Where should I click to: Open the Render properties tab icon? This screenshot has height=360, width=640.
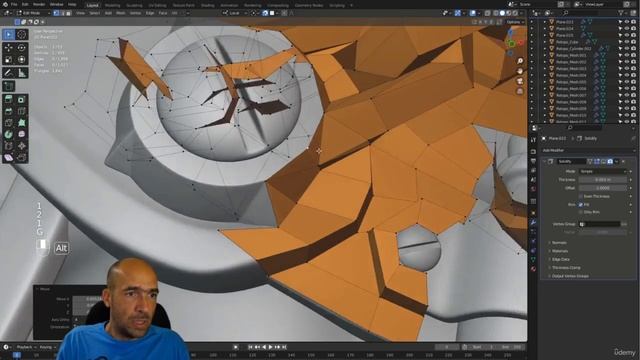[x=533, y=151]
